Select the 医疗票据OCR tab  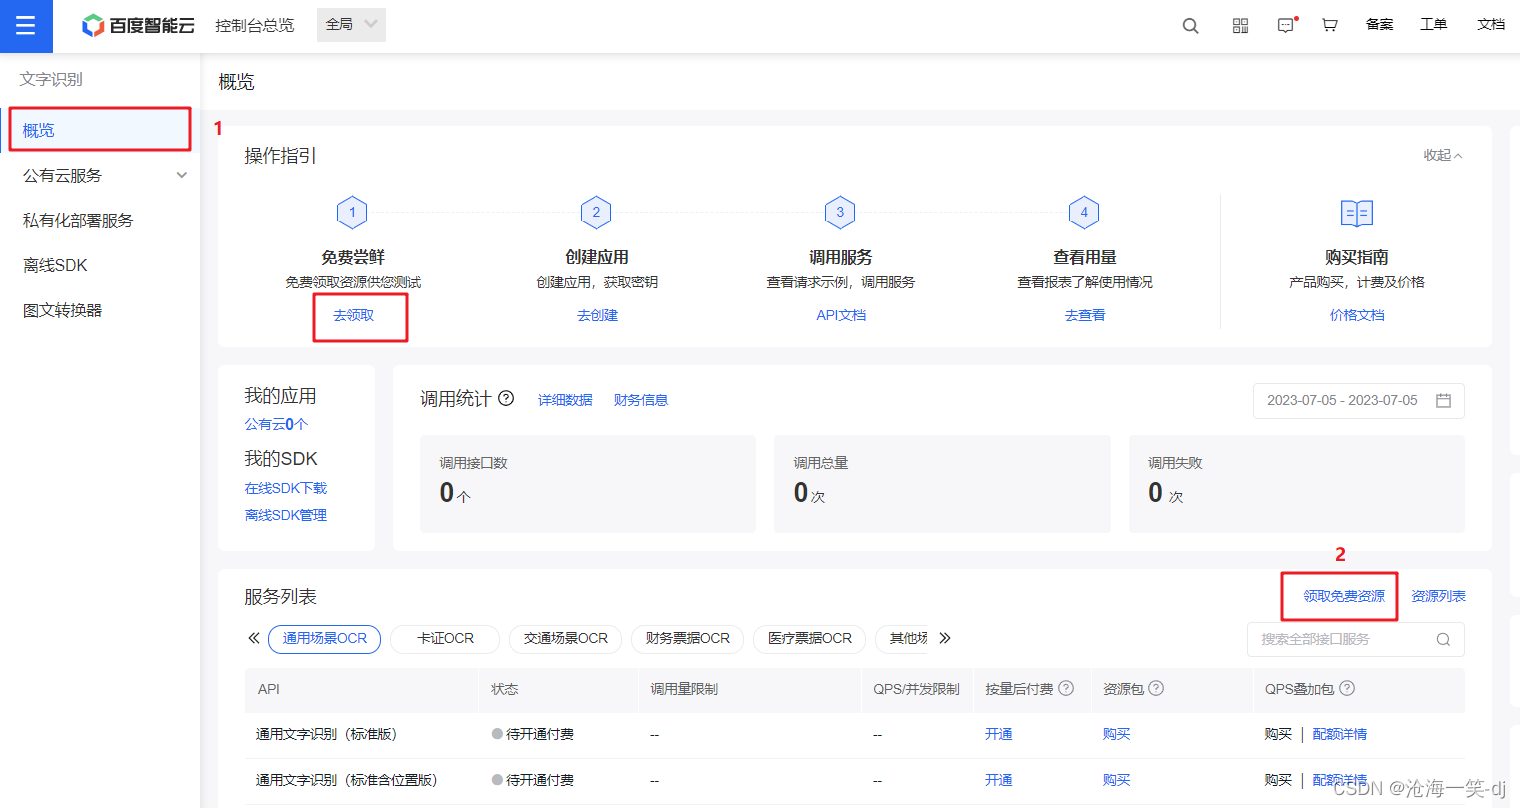pyautogui.click(x=809, y=638)
